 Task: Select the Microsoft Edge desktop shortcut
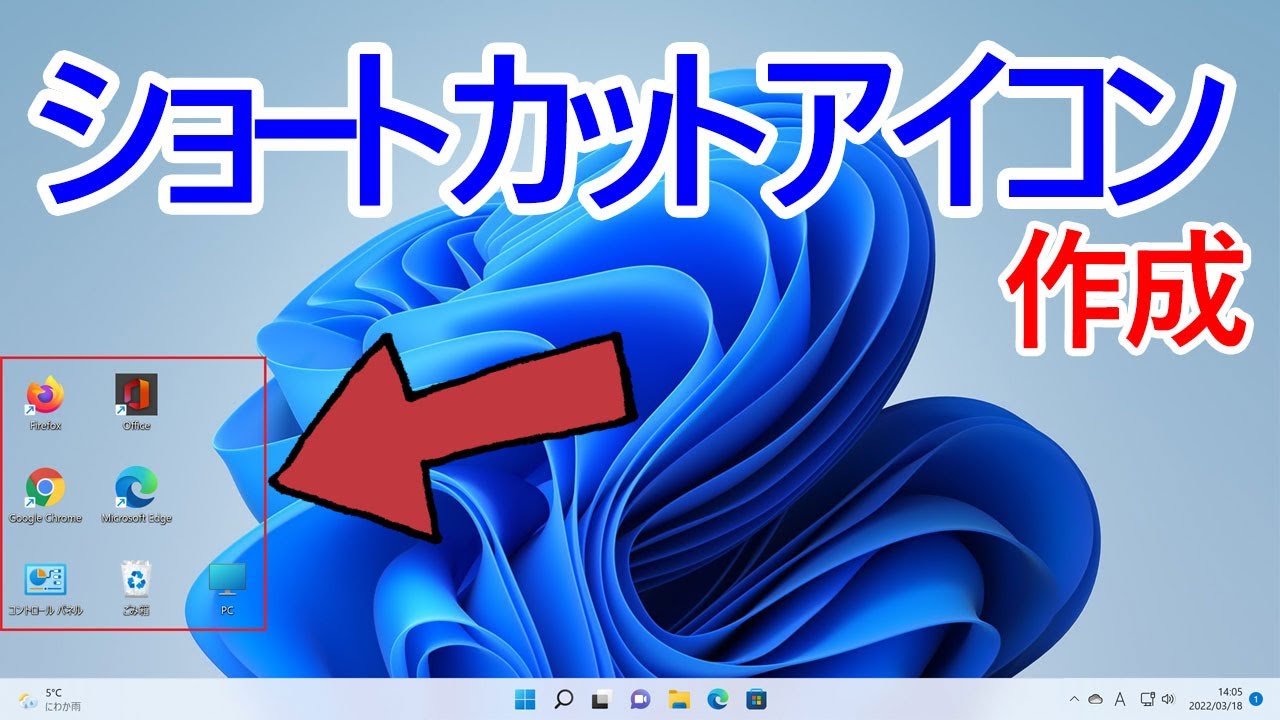[134, 489]
